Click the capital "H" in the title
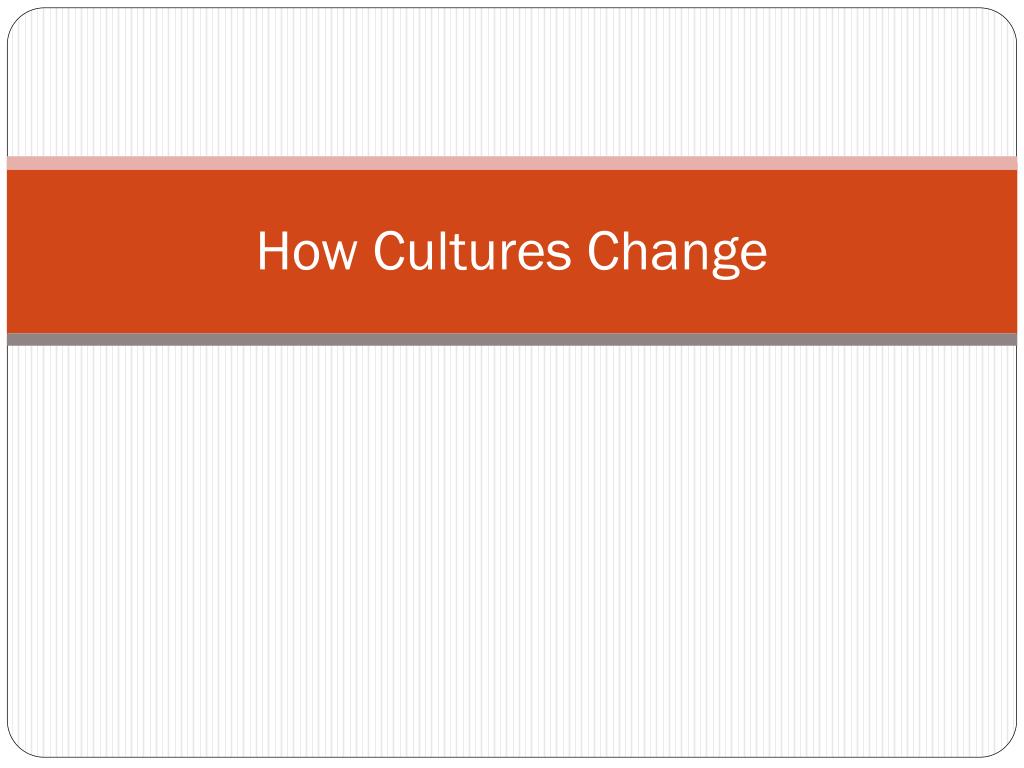 pyautogui.click(x=272, y=250)
